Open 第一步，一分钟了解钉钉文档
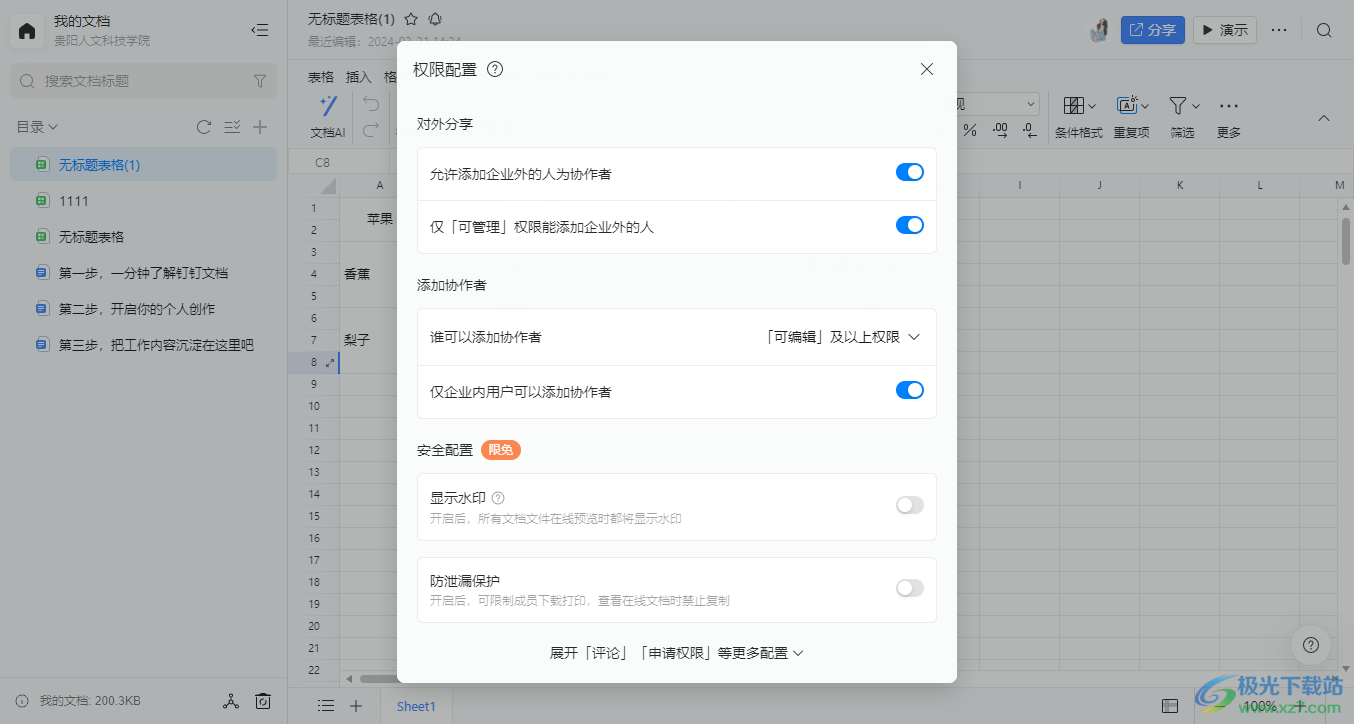 143,273
